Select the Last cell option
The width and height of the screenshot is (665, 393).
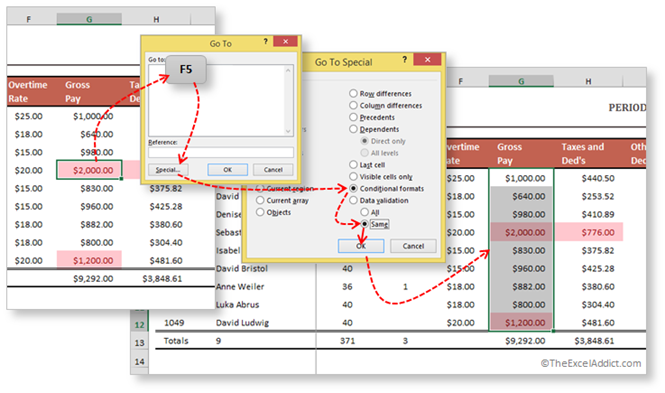353,164
